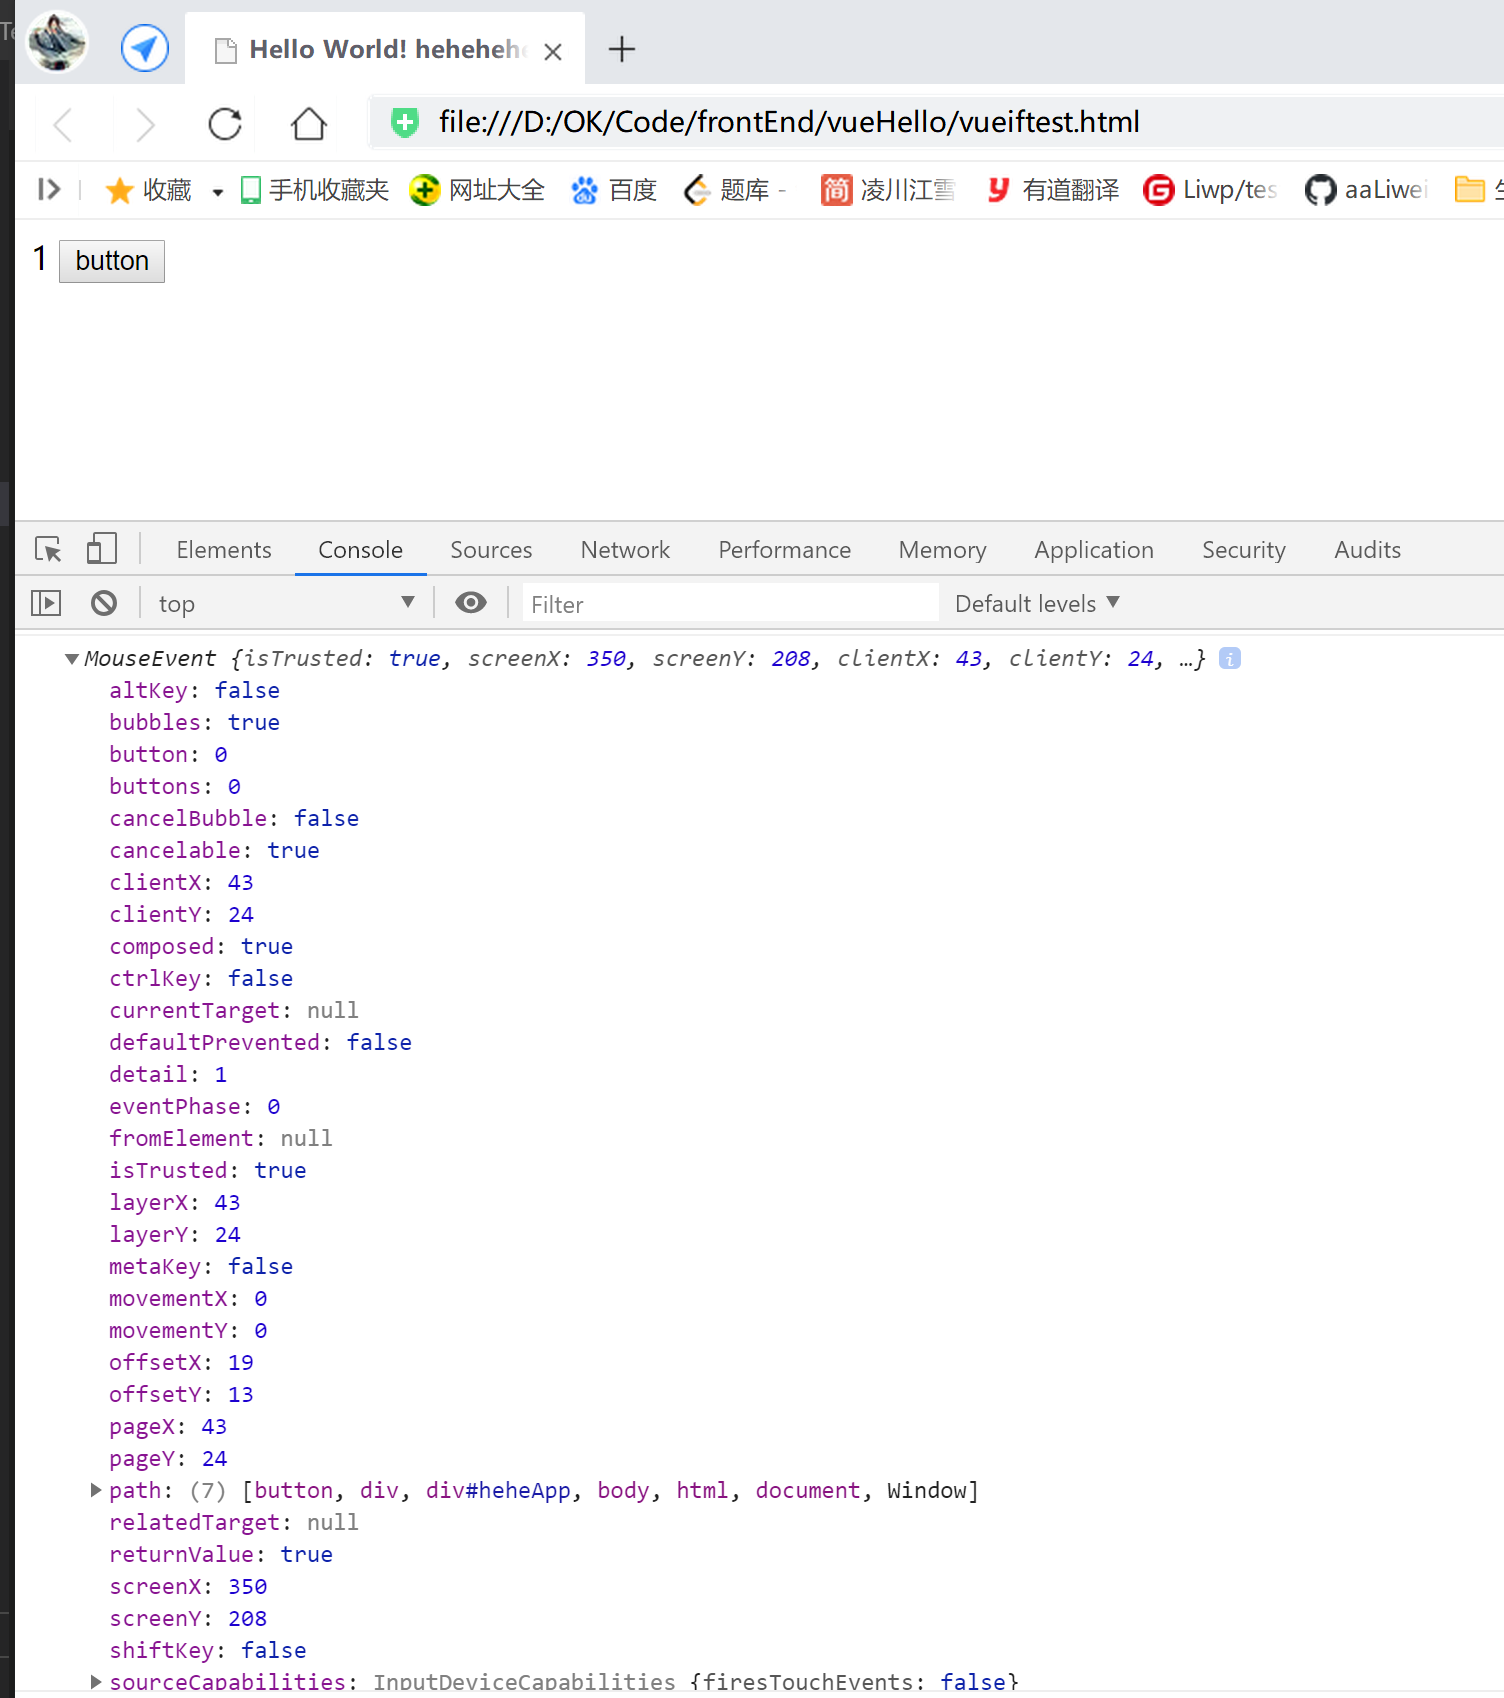Switch to the Performance tab

(784, 550)
